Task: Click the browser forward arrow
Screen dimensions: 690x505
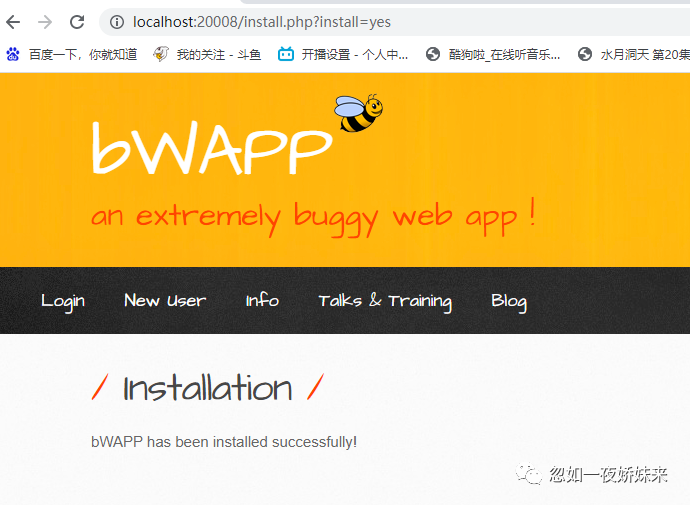Action: click(45, 22)
